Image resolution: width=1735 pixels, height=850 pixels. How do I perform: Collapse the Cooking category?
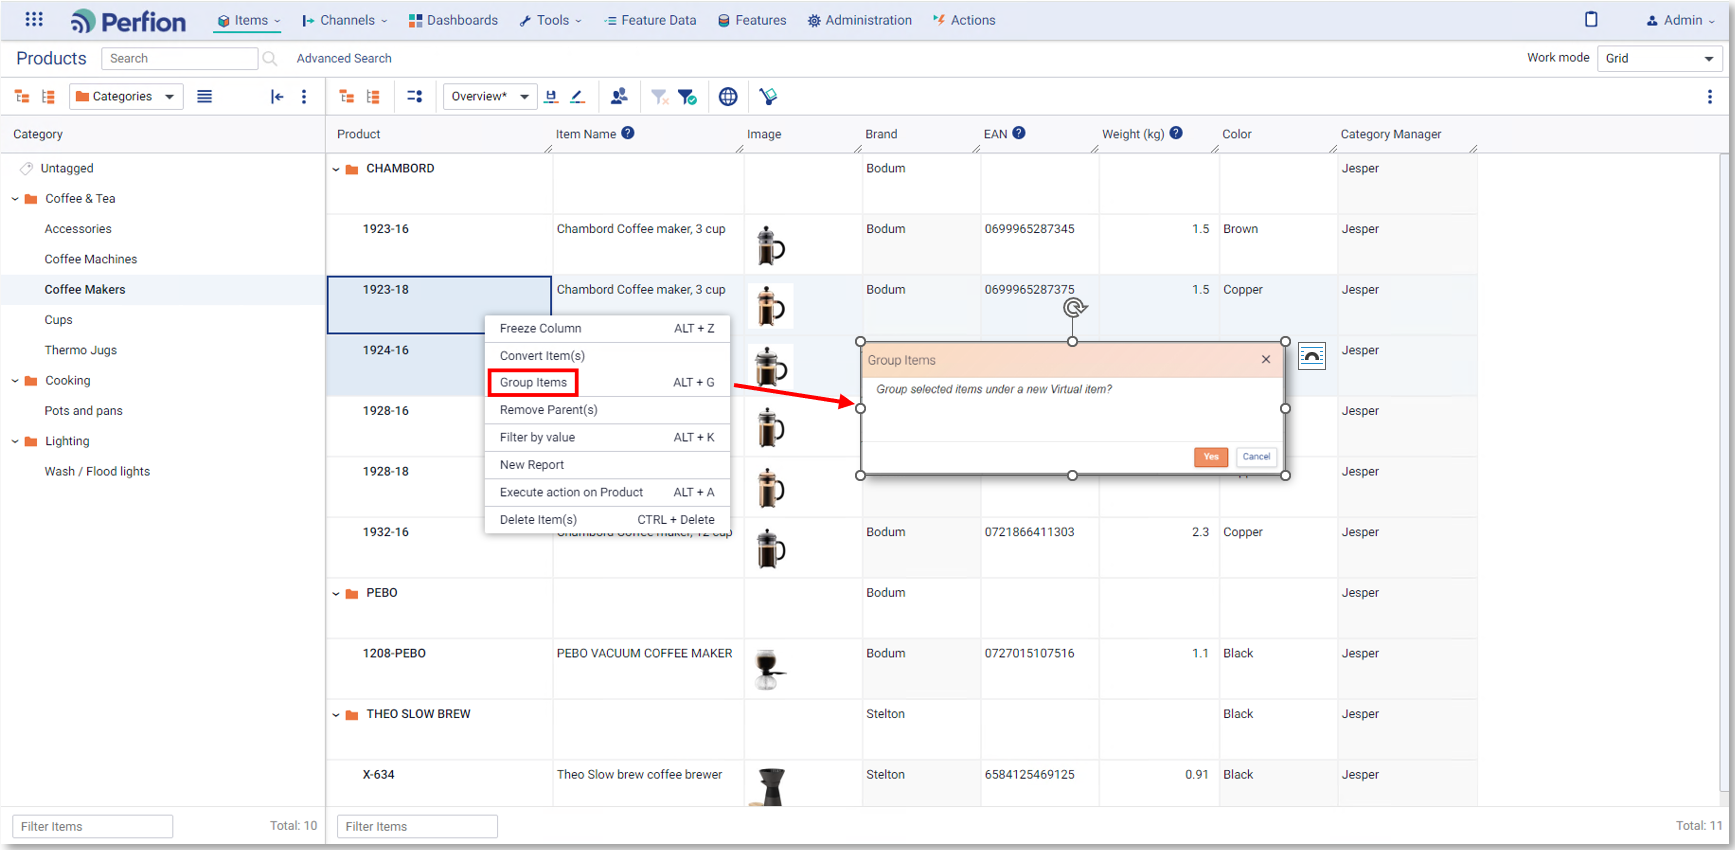pyautogui.click(x=15, y=381)
